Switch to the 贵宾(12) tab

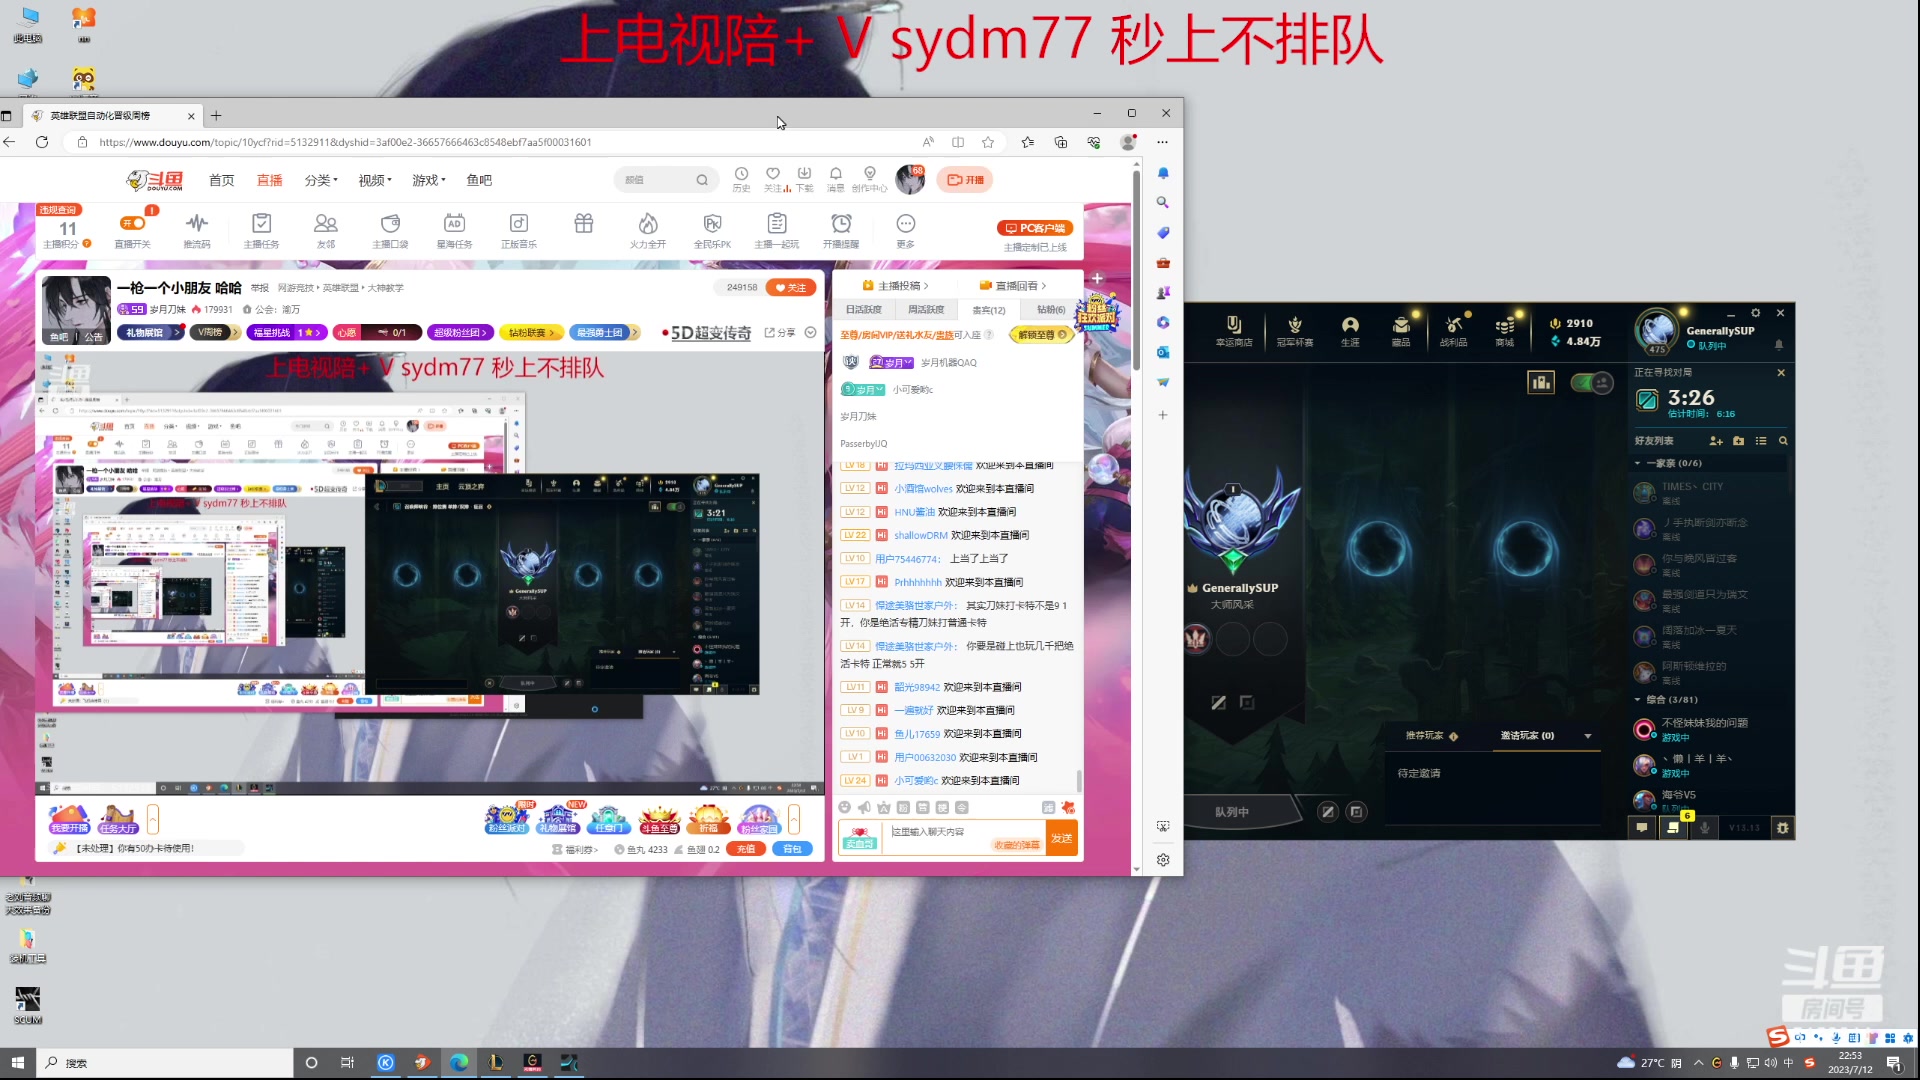tap(988, 310)
